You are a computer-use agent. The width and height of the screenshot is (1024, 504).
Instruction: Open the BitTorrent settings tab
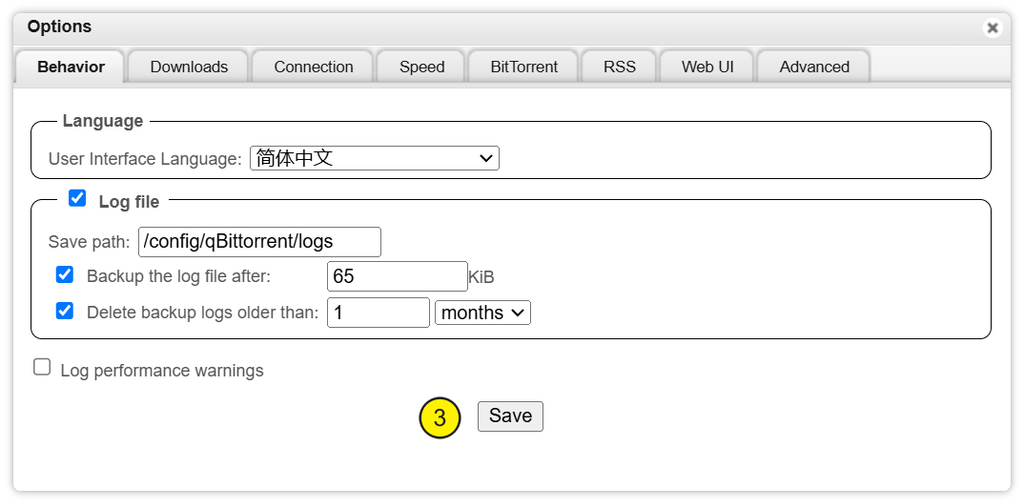click(524, 67)
